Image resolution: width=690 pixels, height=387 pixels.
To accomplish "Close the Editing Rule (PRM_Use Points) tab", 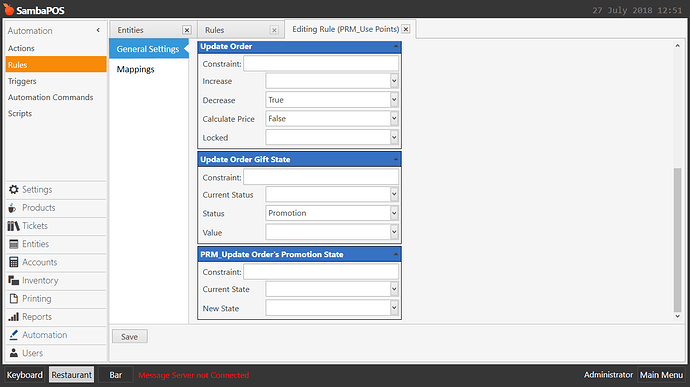I will click(x=406, y=29).
